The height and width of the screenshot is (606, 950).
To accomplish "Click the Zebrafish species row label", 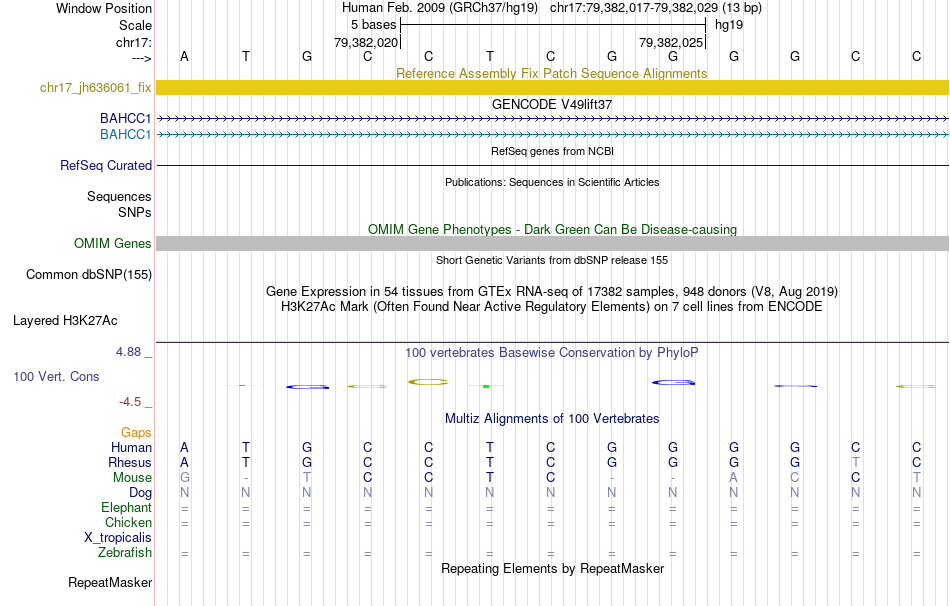I will pyautogui.click(x=124, y=553).
